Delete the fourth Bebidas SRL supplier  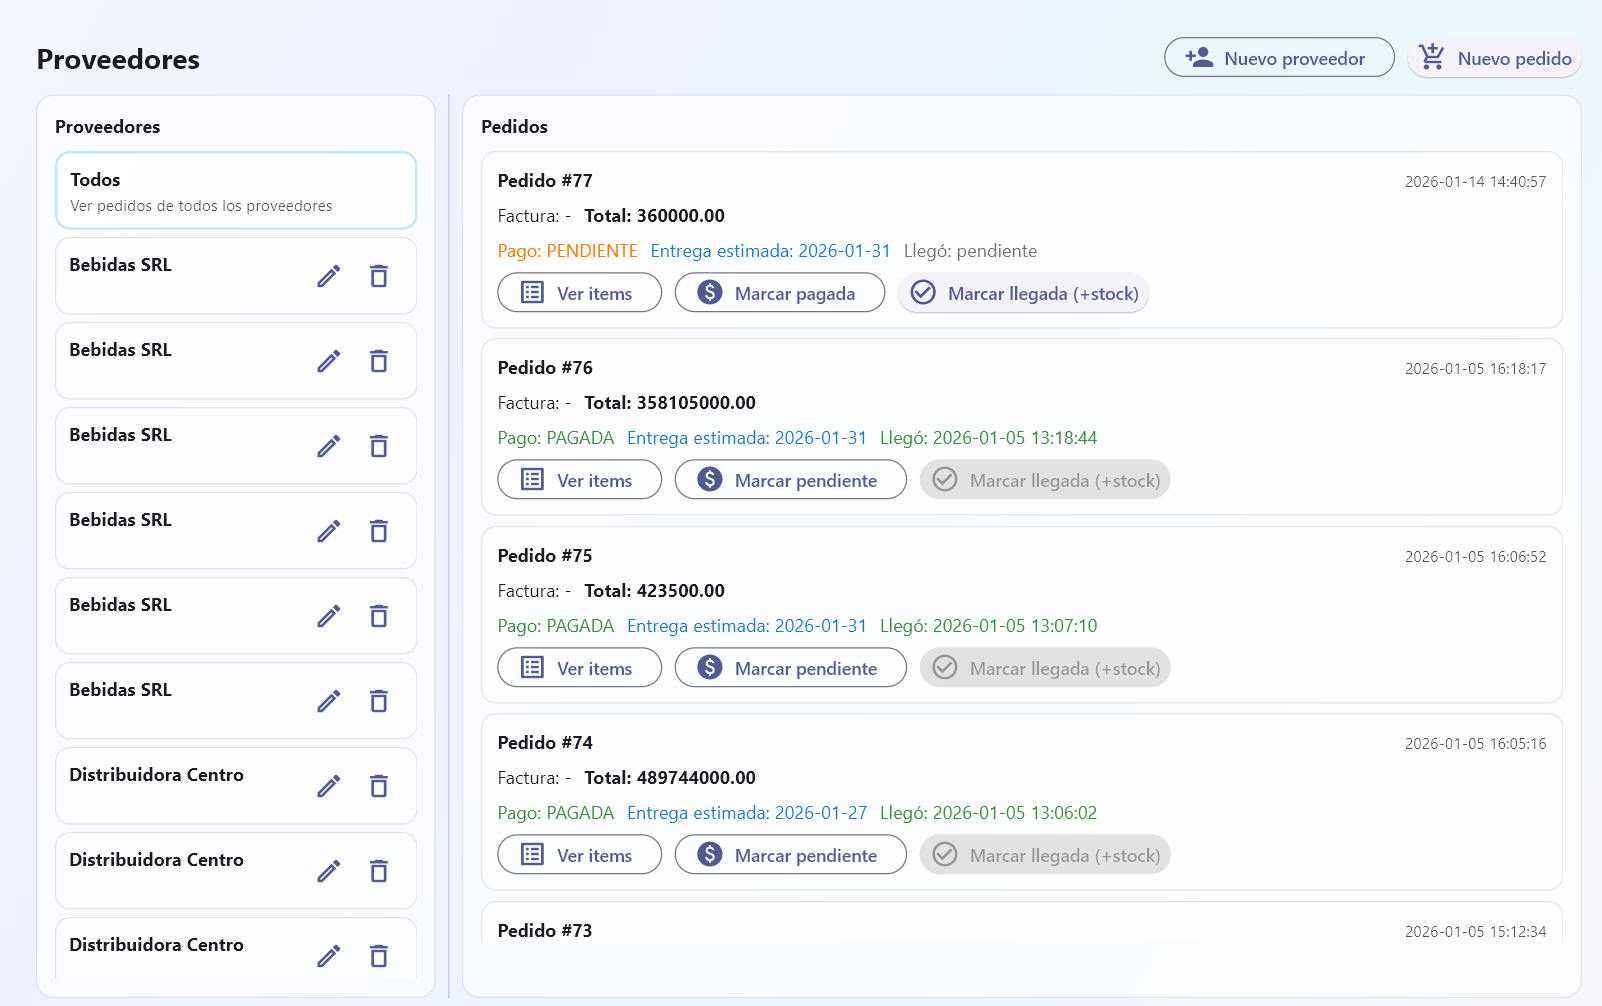[378, 531]
